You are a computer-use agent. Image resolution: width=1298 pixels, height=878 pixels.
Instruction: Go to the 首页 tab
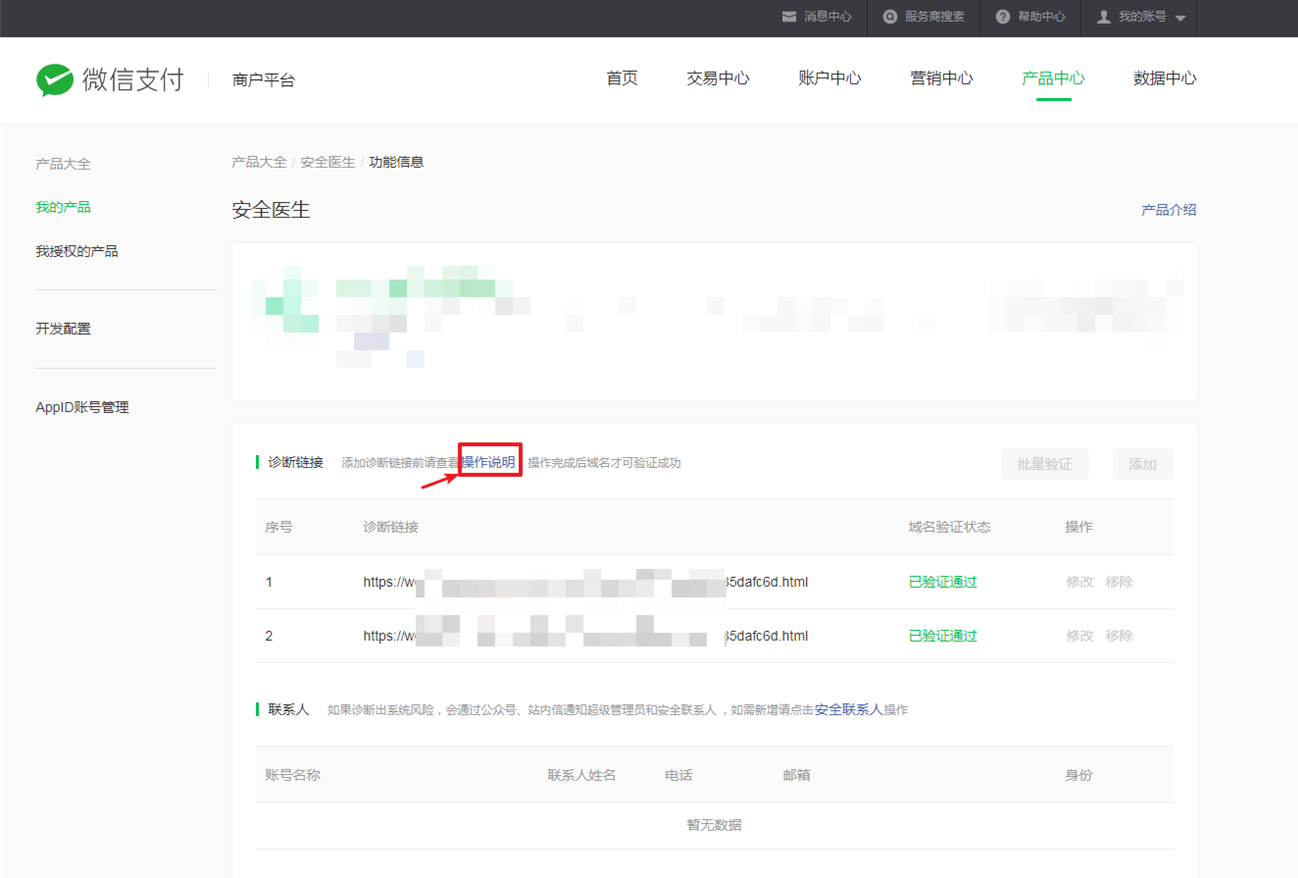coord(622,78)
